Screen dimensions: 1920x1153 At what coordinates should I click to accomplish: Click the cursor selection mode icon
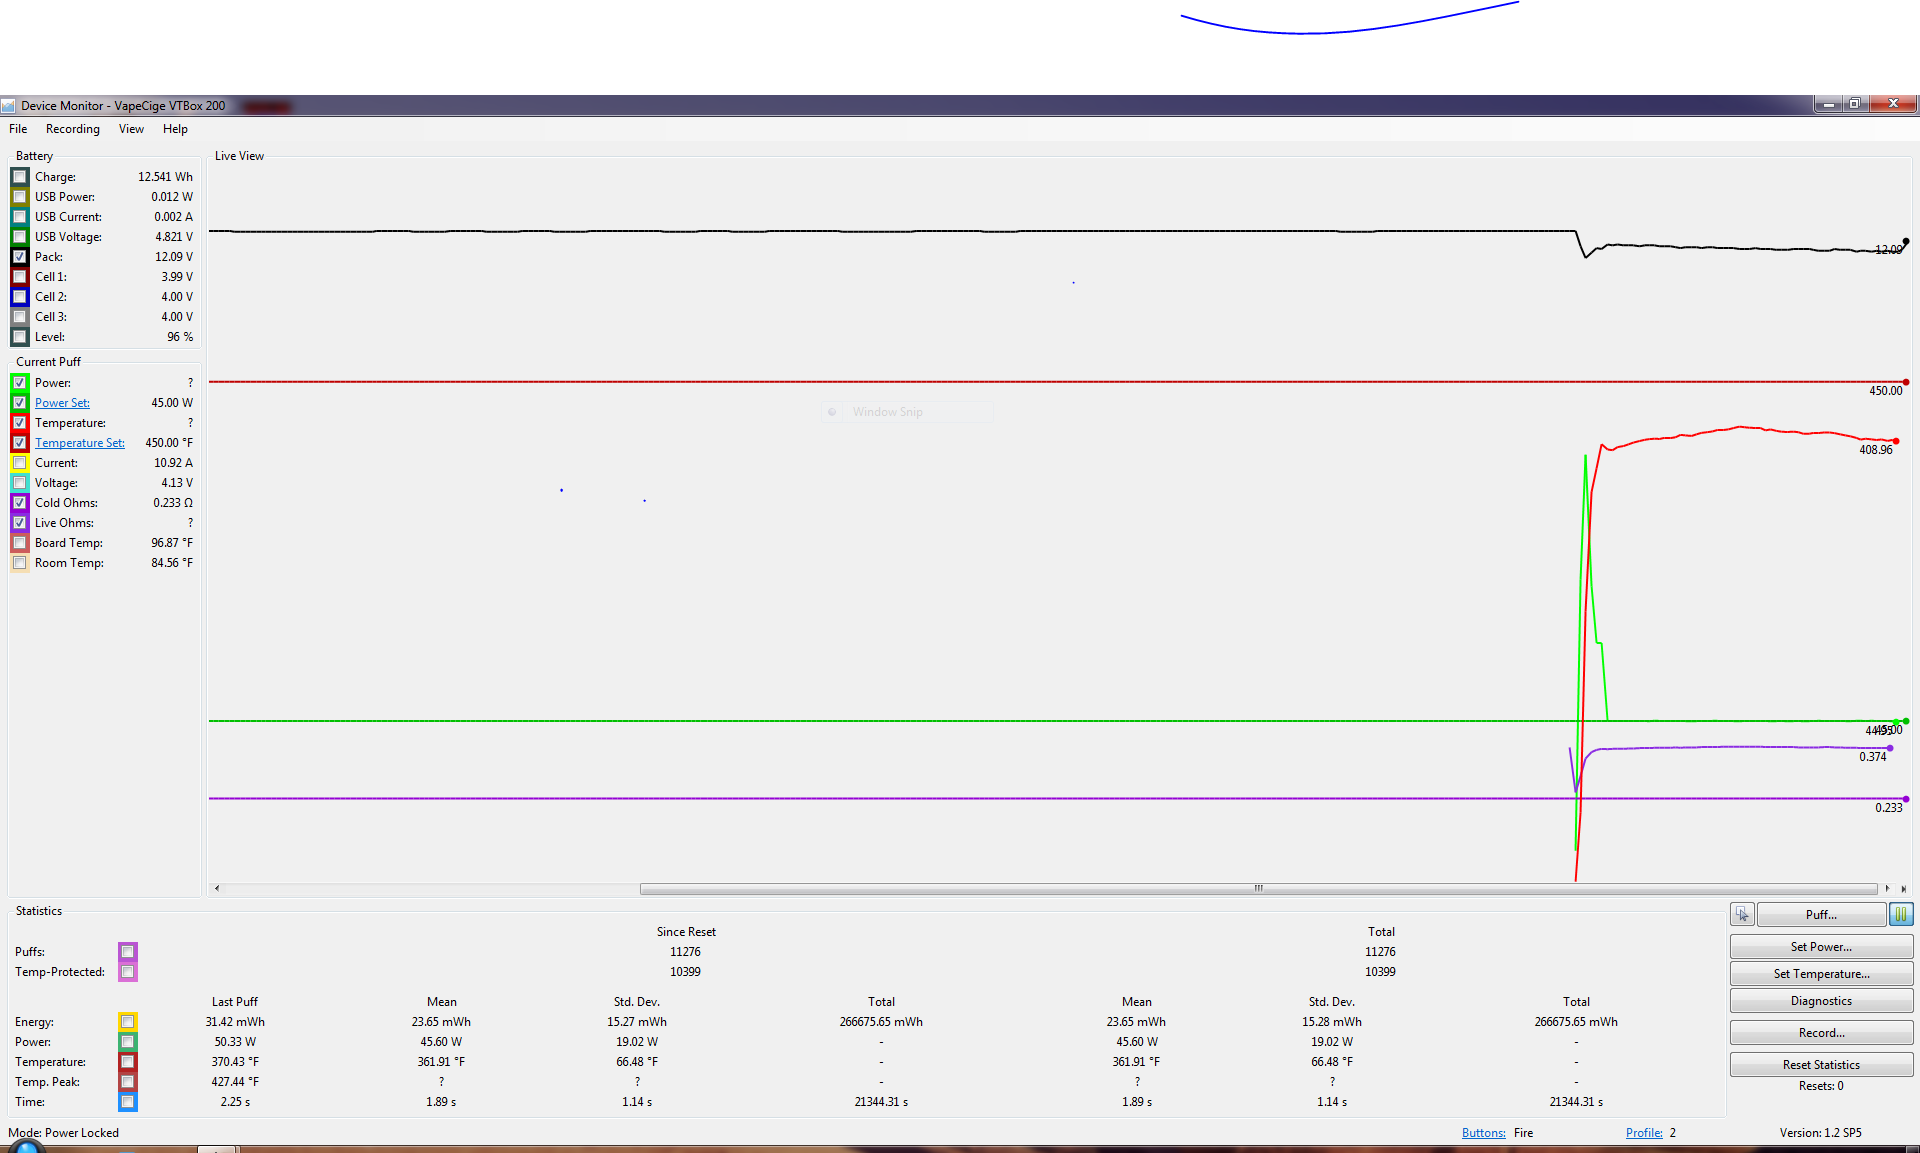1742,915
